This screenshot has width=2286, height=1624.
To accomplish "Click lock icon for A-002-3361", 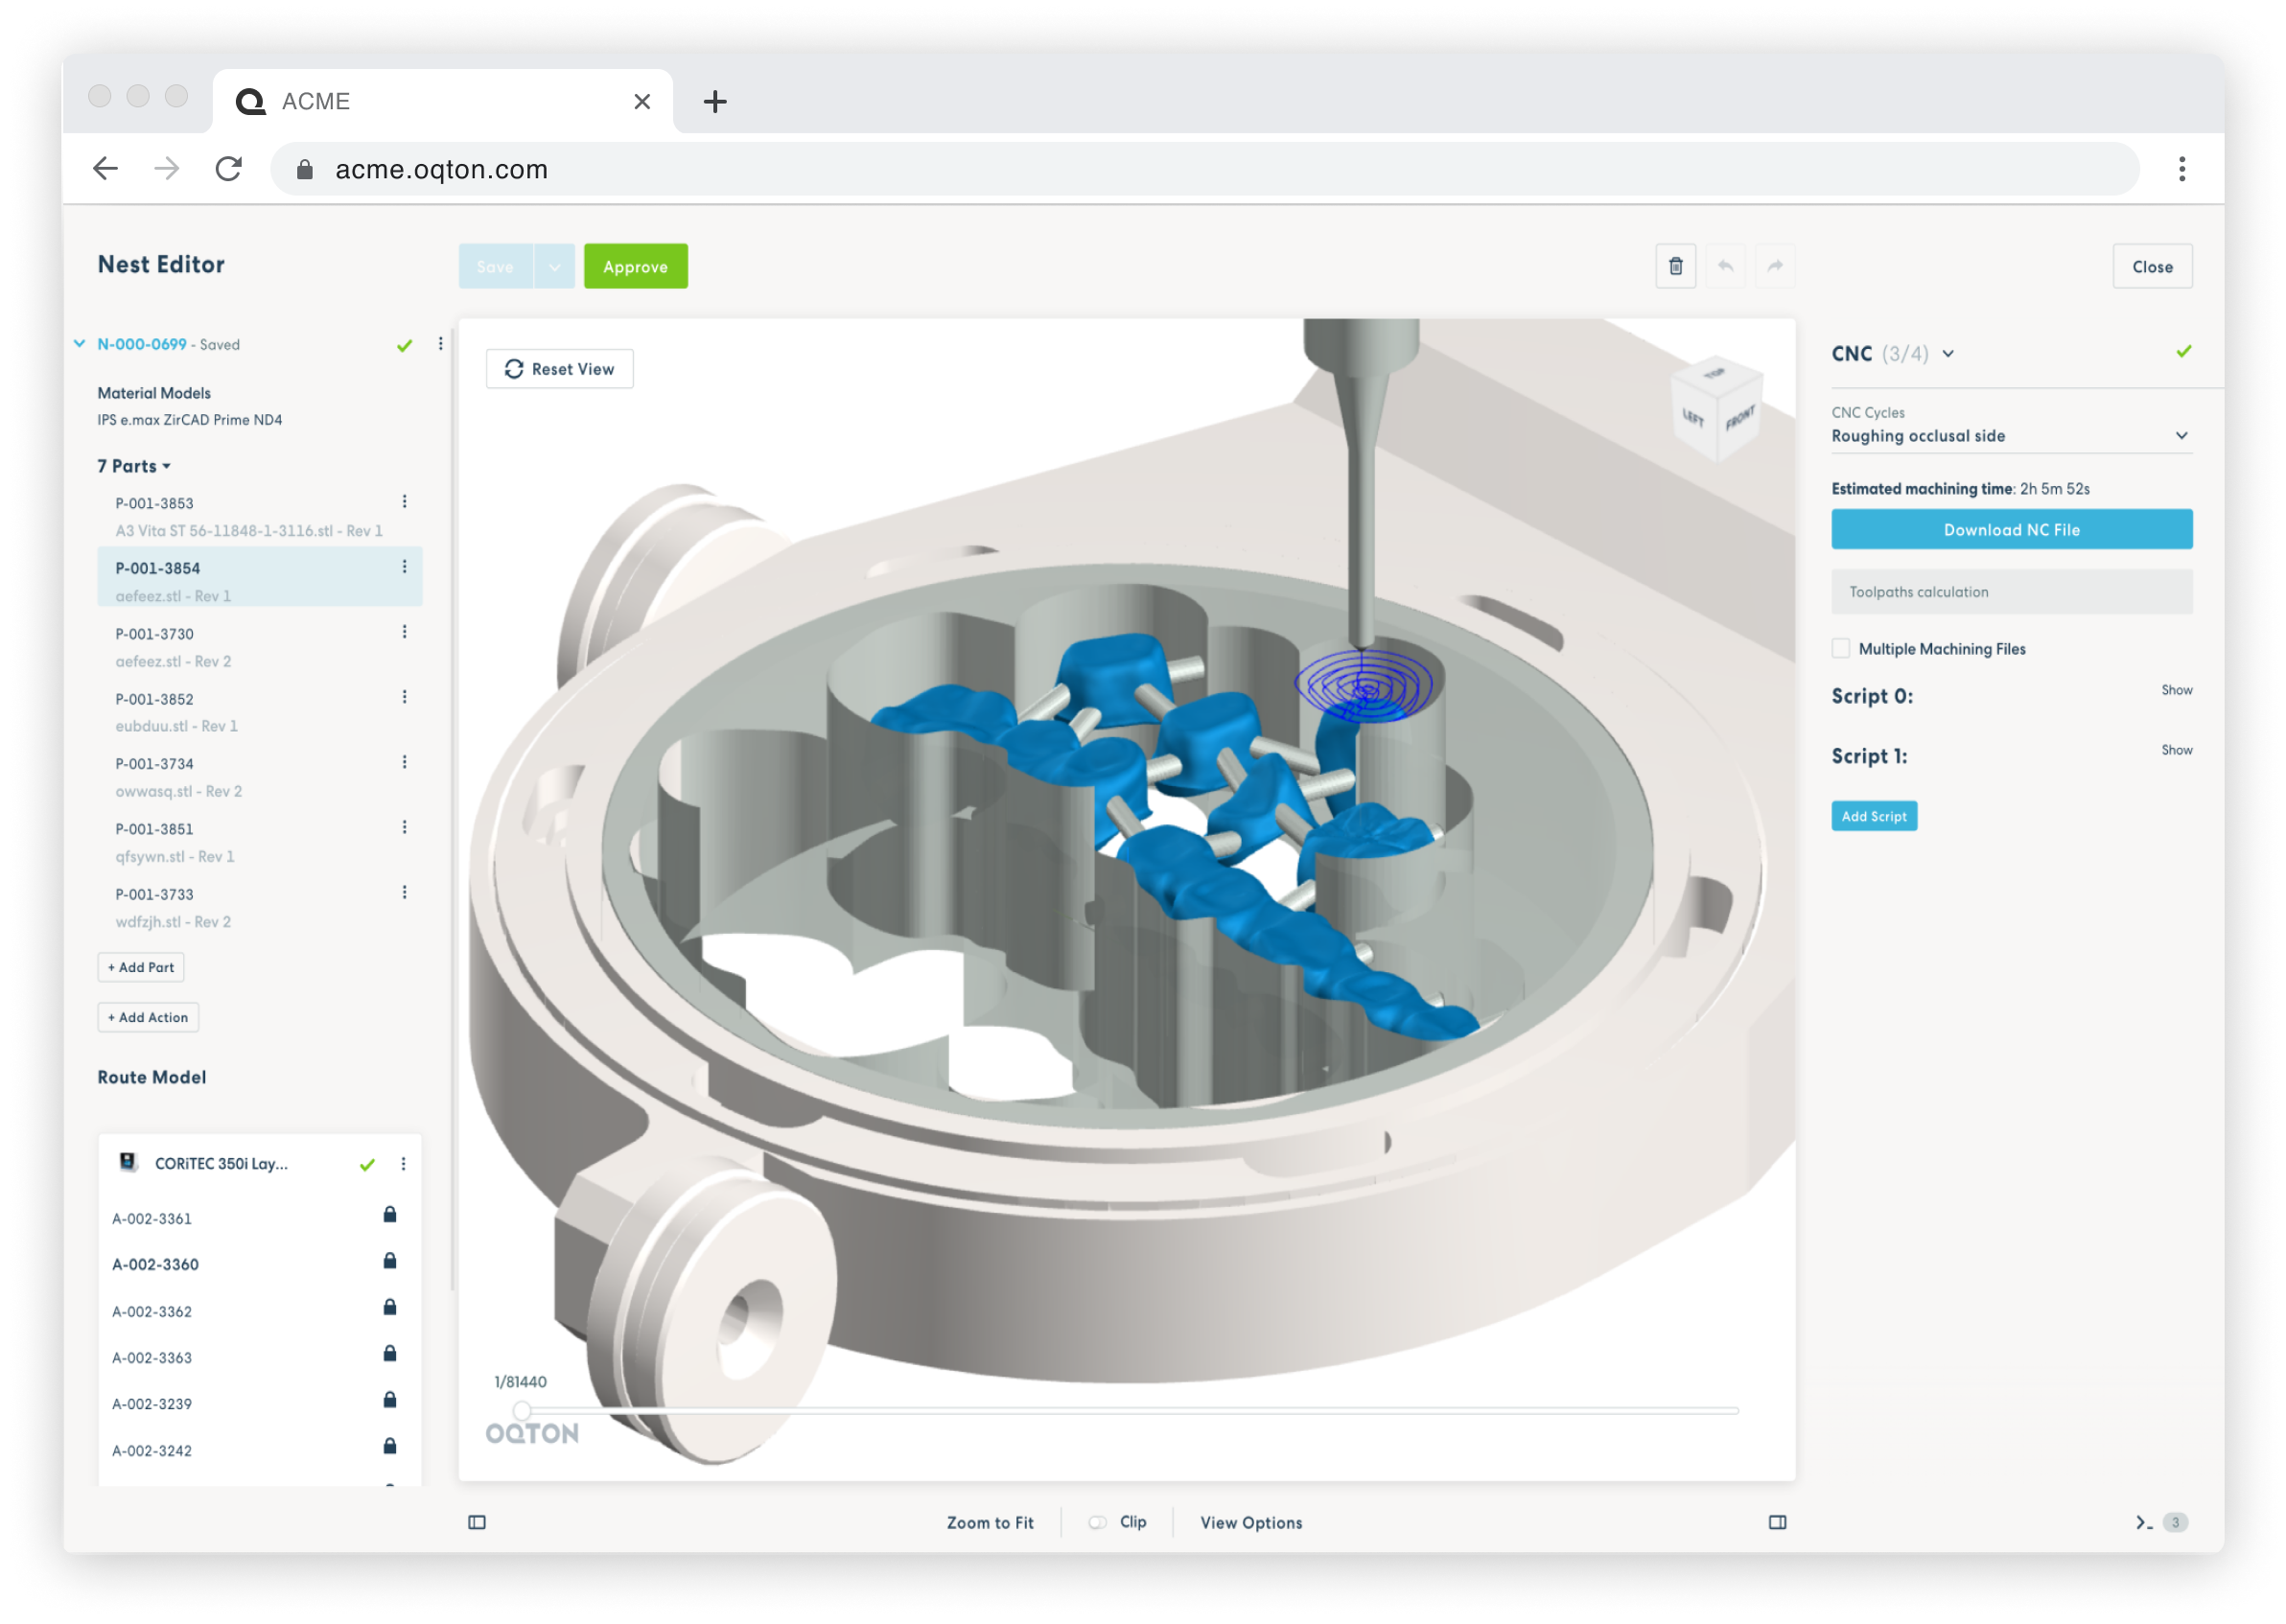I will coord(390,1215).
